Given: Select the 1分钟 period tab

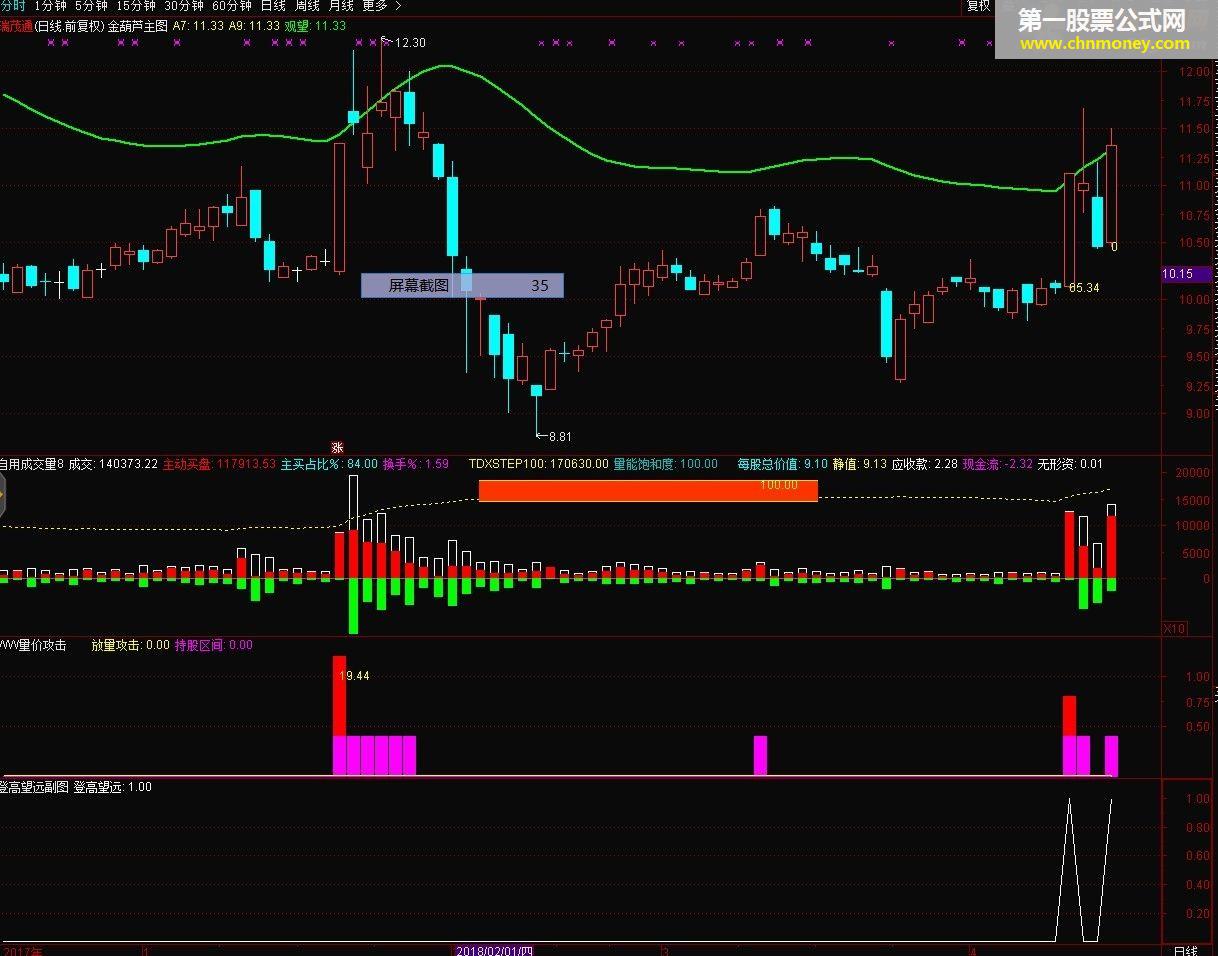Looking at the screenshot, I should tap(50, 6).
